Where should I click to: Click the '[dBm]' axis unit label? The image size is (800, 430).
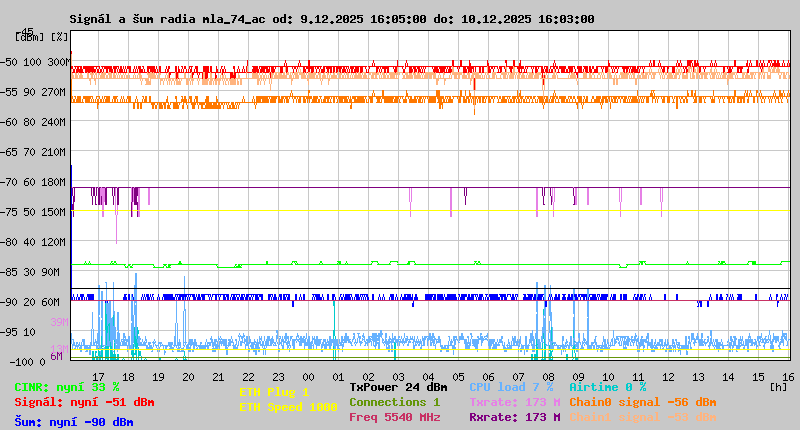coord(30,37)
